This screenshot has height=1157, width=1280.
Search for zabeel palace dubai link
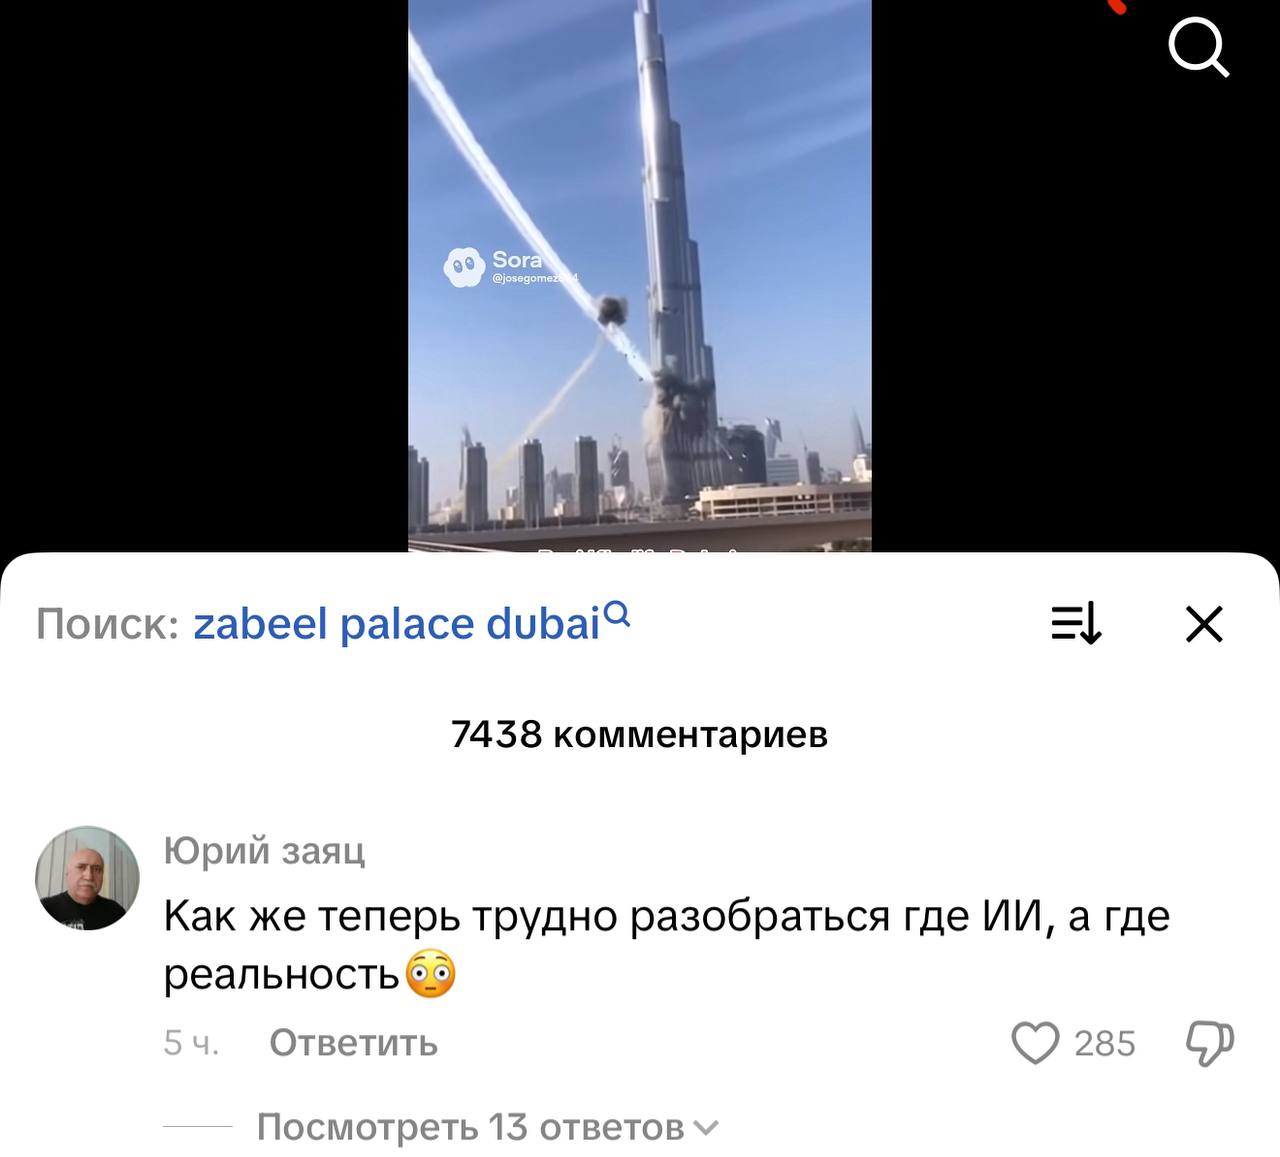coord(397,624)
